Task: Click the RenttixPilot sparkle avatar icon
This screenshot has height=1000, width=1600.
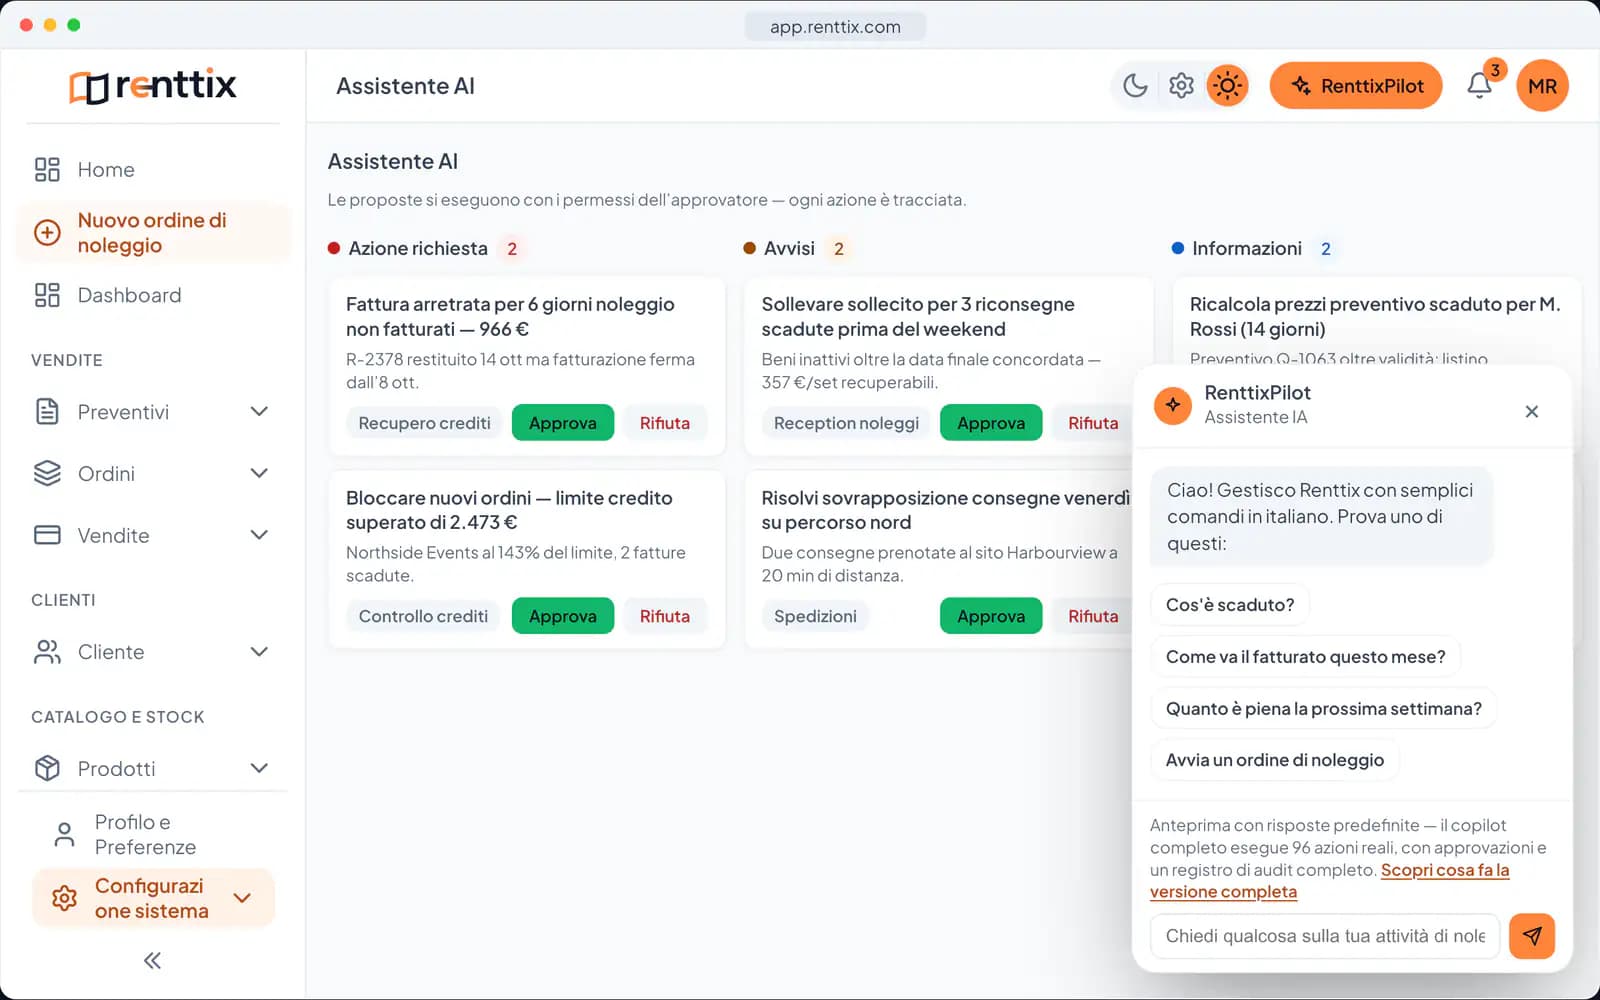Action: tap(1173, 405)
